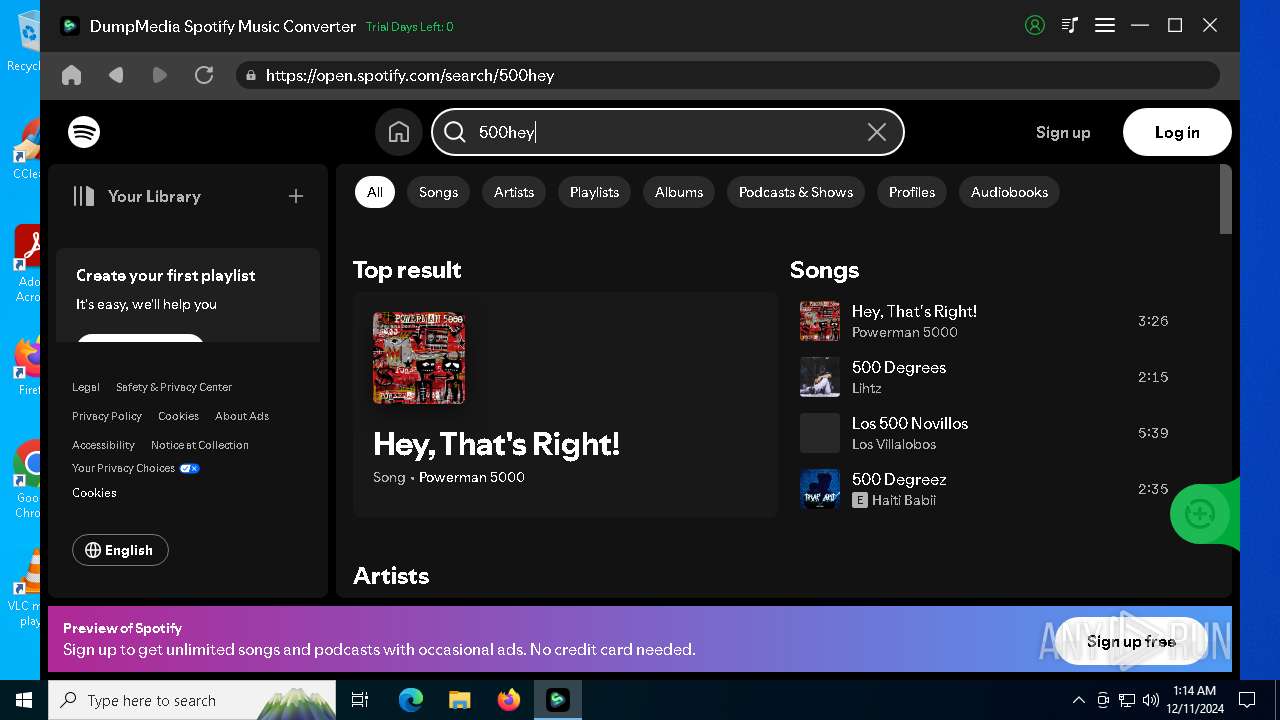Open Powerman 5000 artist in top result
The height and width of the screenshot is (720, 1280).
click(x=472, y=477)
